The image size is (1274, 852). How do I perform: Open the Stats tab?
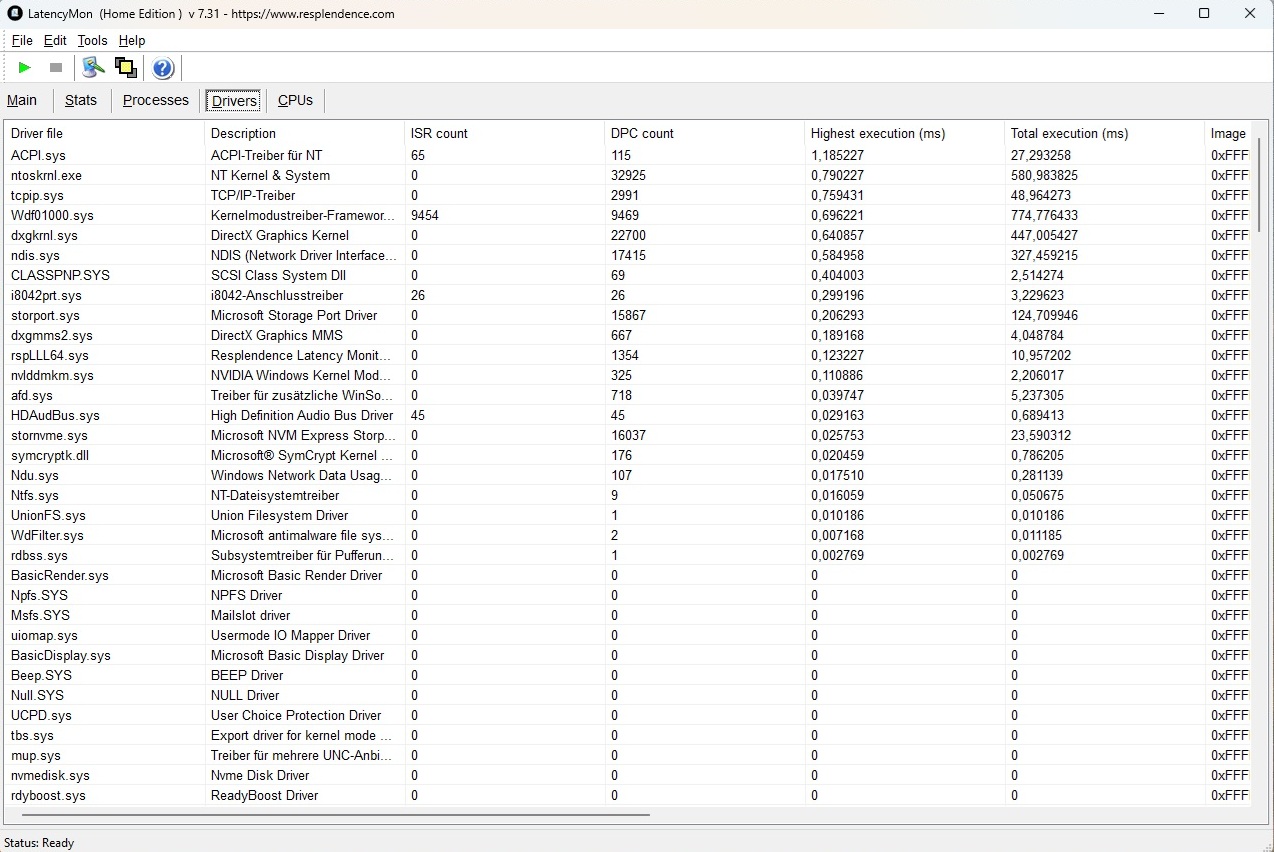coord(81,100)
